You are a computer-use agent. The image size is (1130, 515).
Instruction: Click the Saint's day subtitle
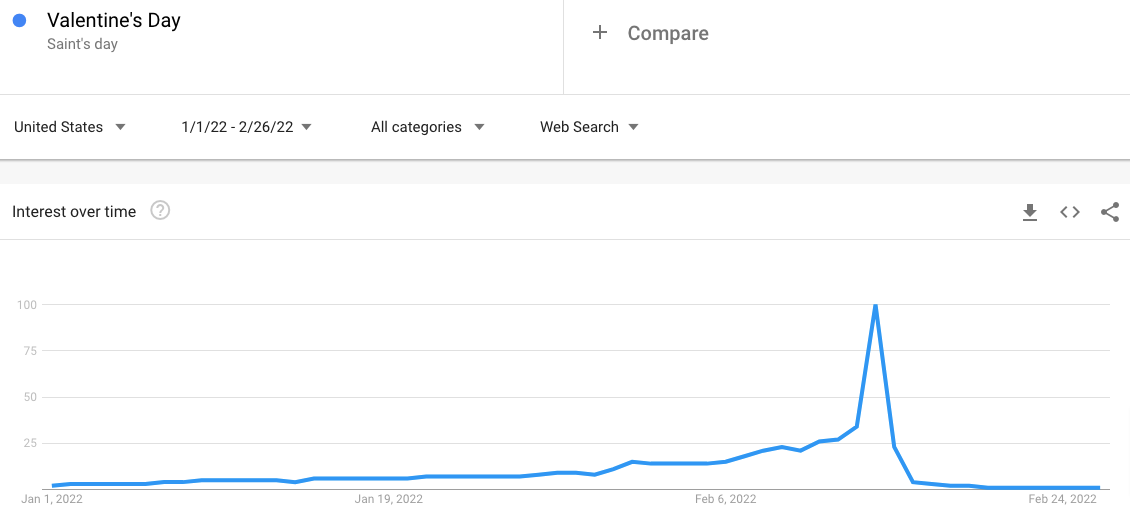(82, 44)
